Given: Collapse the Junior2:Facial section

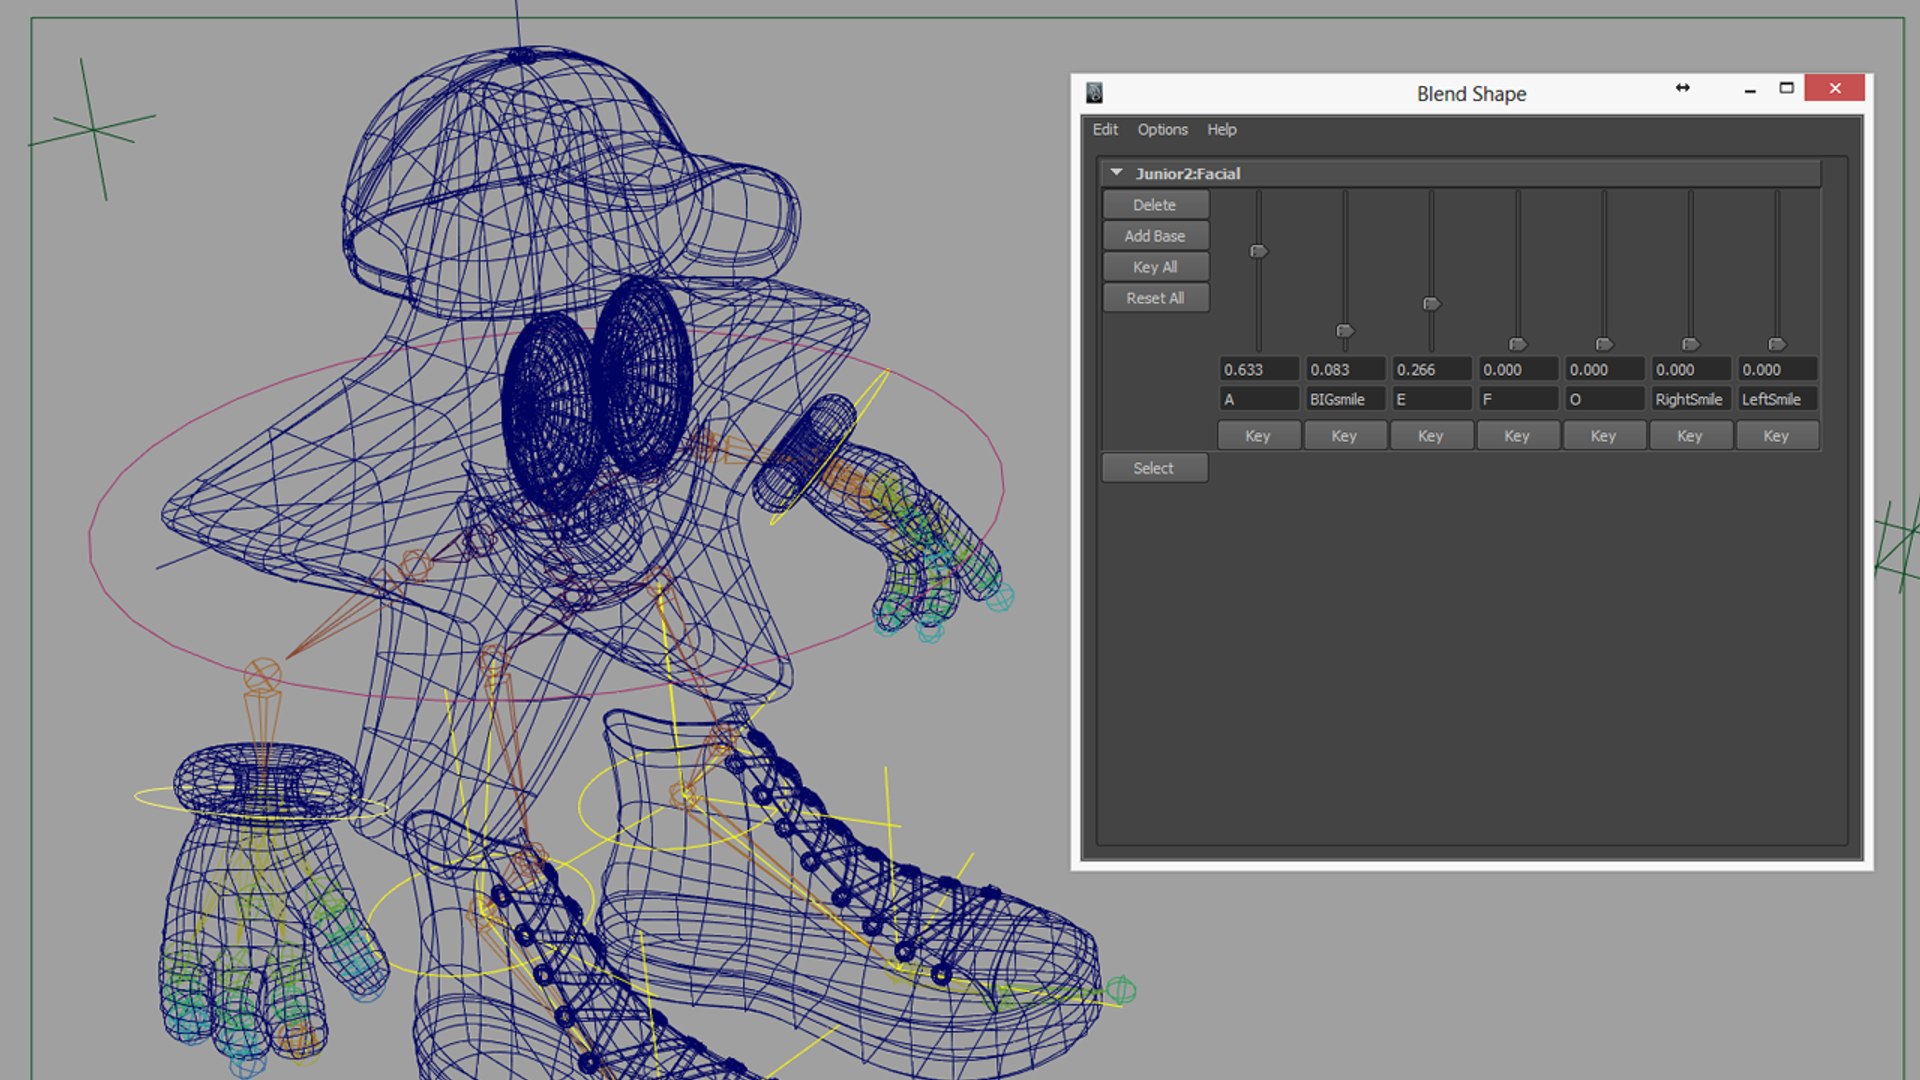Looking at the screenshot, I should (1116, 173).
